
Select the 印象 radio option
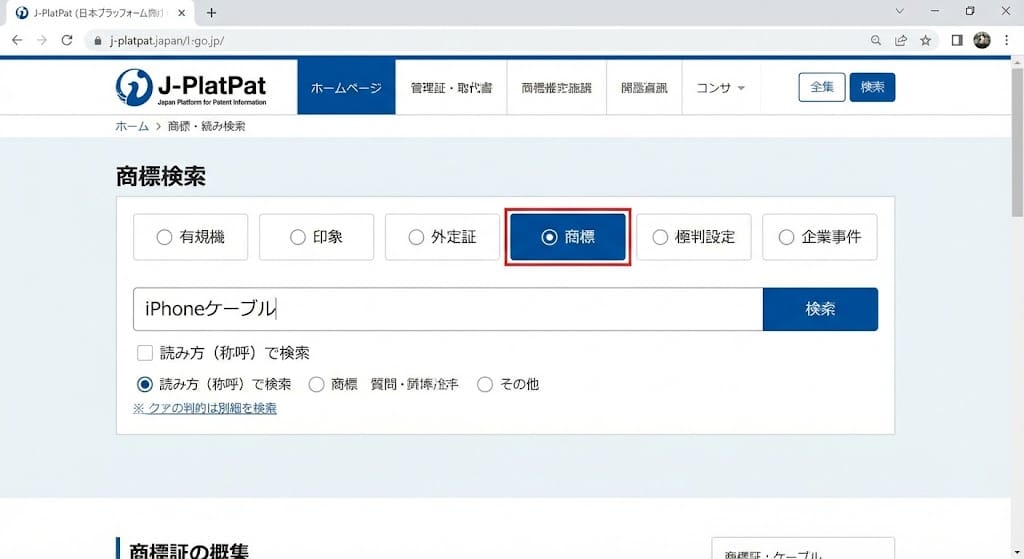tap(317, 237)
